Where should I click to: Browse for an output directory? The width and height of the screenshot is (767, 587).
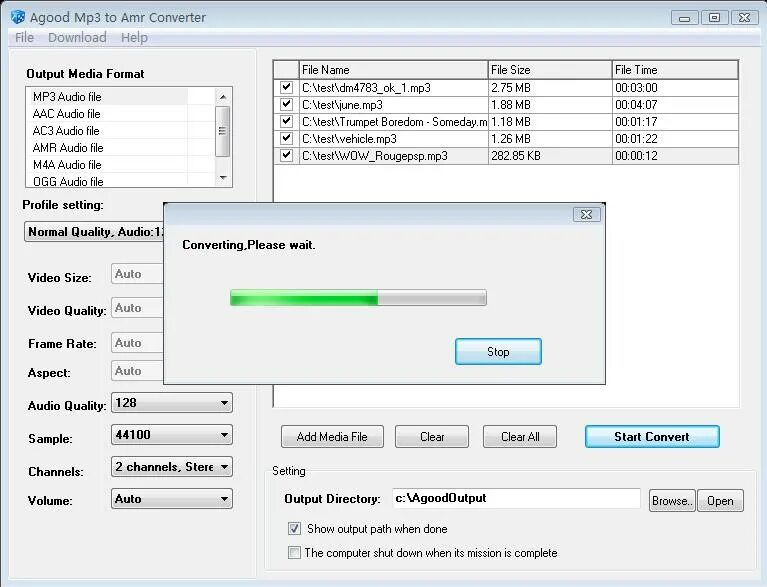(672, 500)
